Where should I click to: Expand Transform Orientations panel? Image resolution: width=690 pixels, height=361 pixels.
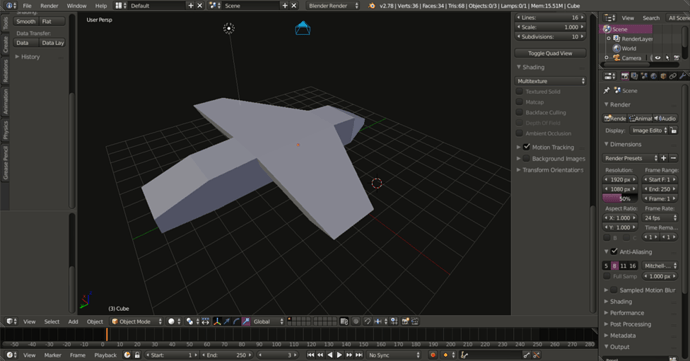coord(550,170)
